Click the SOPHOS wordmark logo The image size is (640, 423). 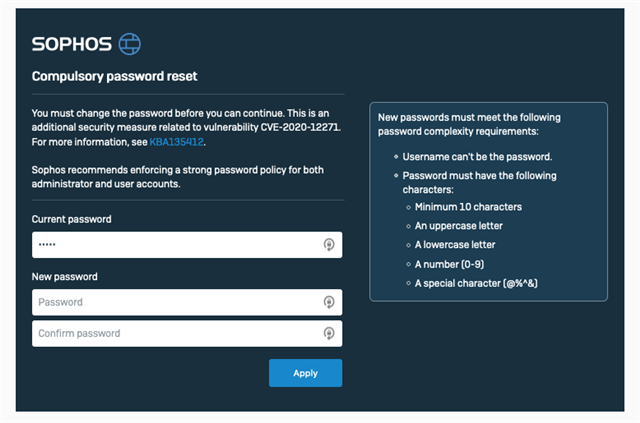pyautogui.click(x=72, y=44)
